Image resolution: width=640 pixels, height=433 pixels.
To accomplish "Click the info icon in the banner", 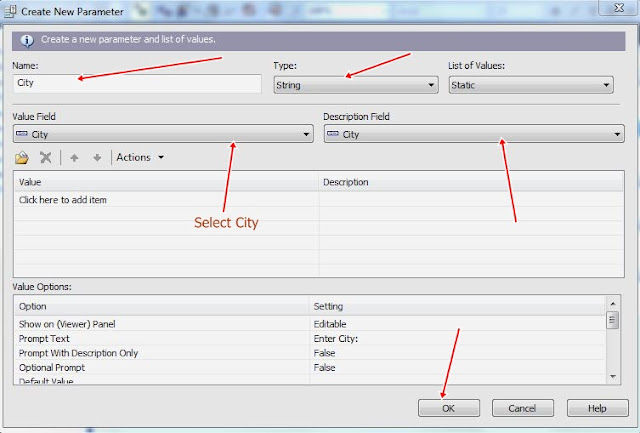I will pyautogui.click(x=27, y=40).
